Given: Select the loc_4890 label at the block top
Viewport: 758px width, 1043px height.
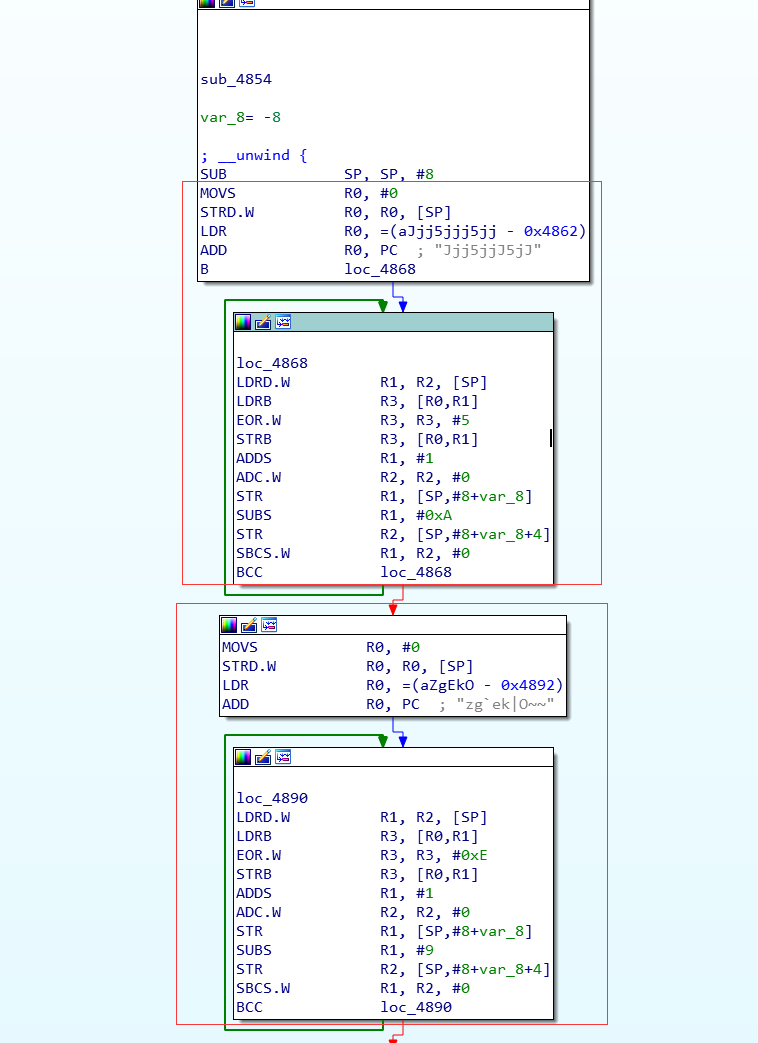Looking at the screenshot, I should (x=272, y=798).
